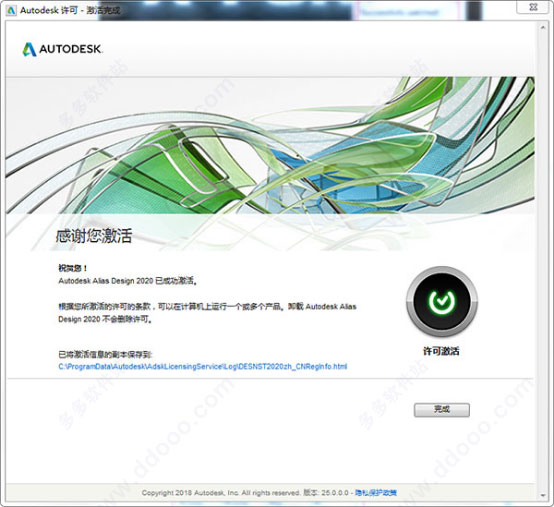Click the Autodesk logo in the header
This screenshot has height=507, width=554.
[x=63, y=49]
